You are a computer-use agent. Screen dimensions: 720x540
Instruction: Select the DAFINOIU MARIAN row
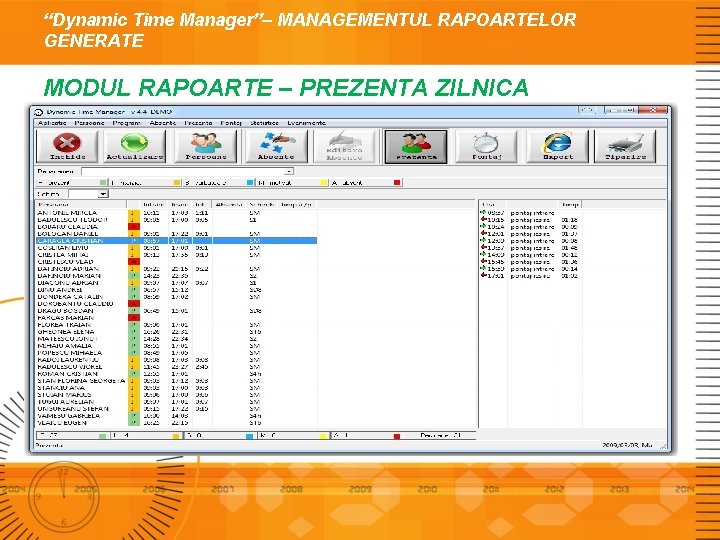click(176, 276)
